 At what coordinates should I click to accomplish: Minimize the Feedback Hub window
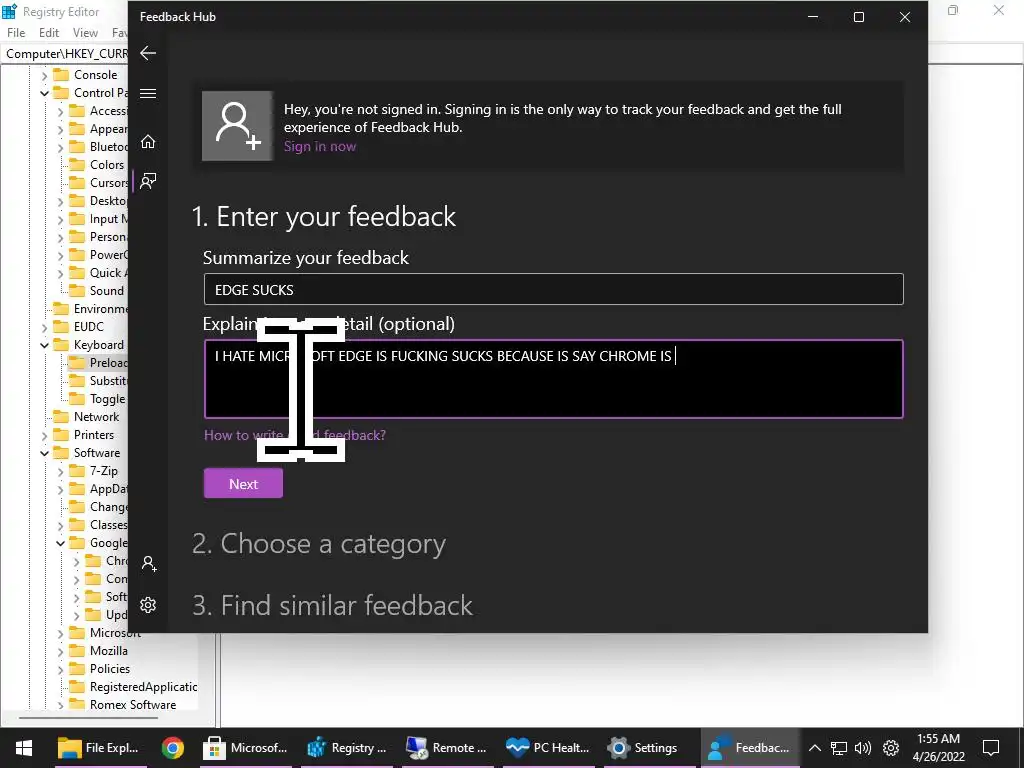813,17
